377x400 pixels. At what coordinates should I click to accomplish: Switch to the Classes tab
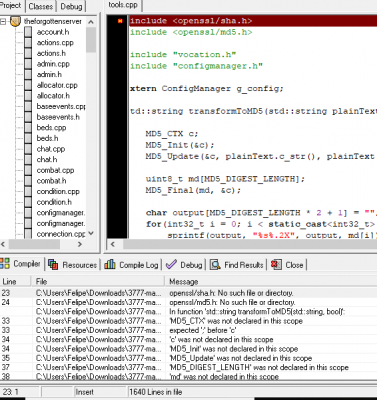click(x=41, y=6)
